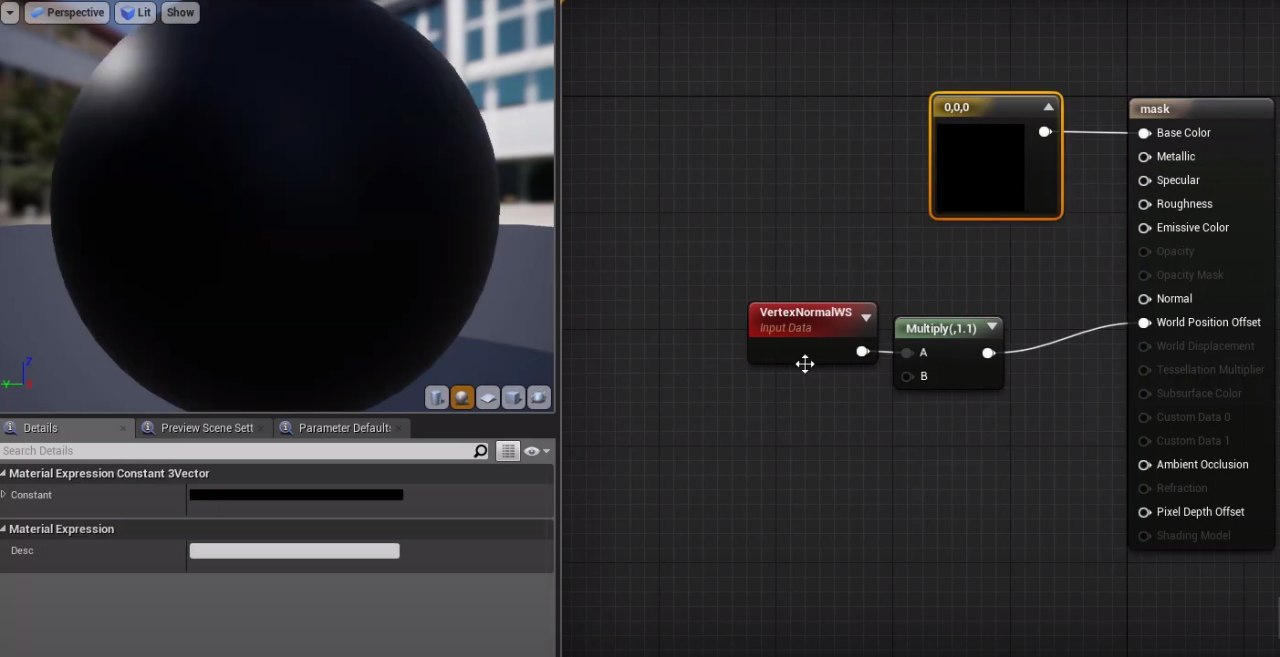Click the Multiply node B input pin
The width and height of the screenshot is (1280, 657).
pos(907,377)
